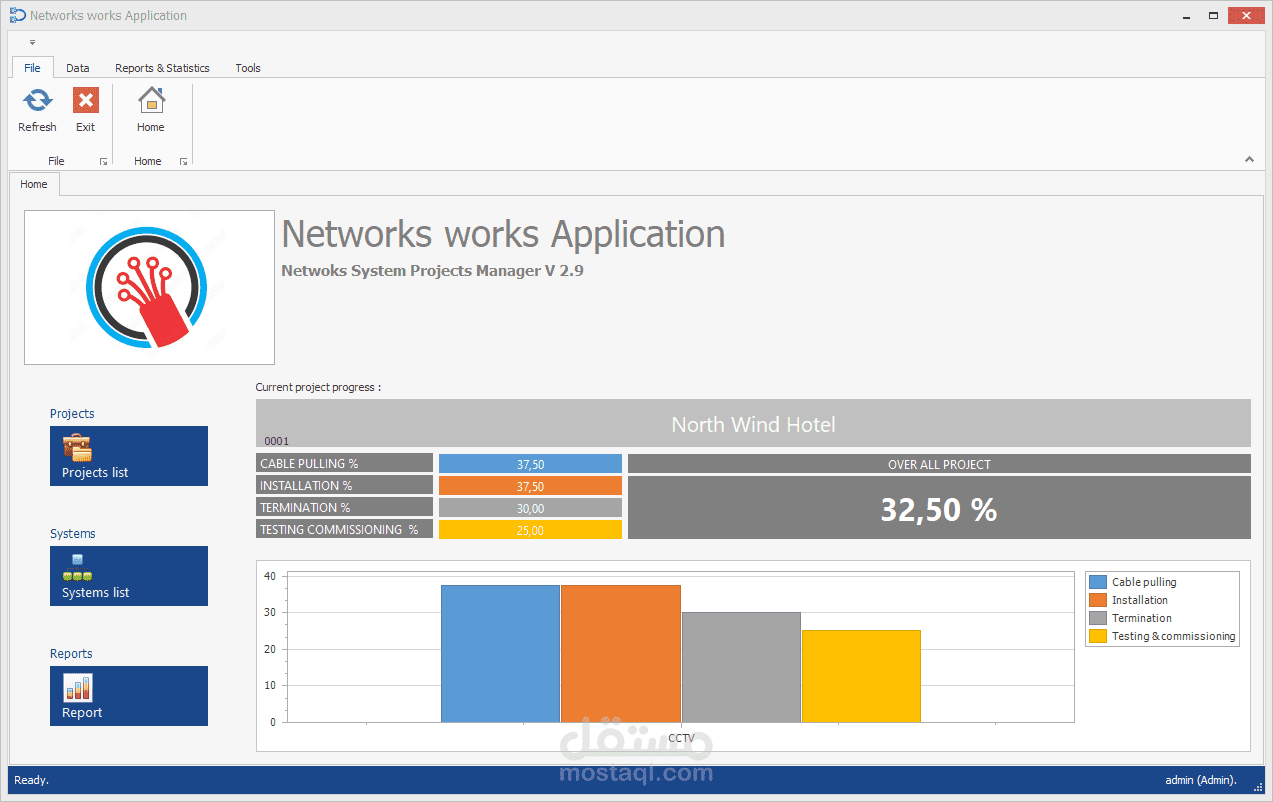Expand the File group dialog launcher
The width and height of the screenshot is (1273, 802).
[x=103, y=161]
